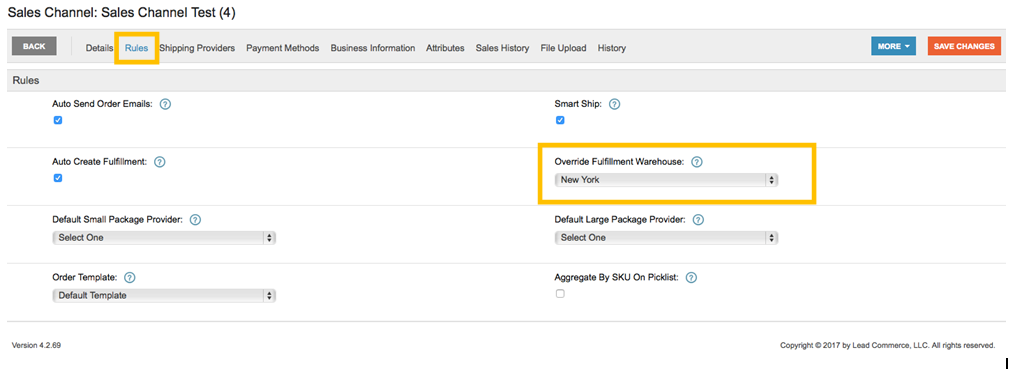Viewport: 1016px width, 369px height.
Task: Click help icon beside Auto Create Fulfillment
Action: point(159,162)
